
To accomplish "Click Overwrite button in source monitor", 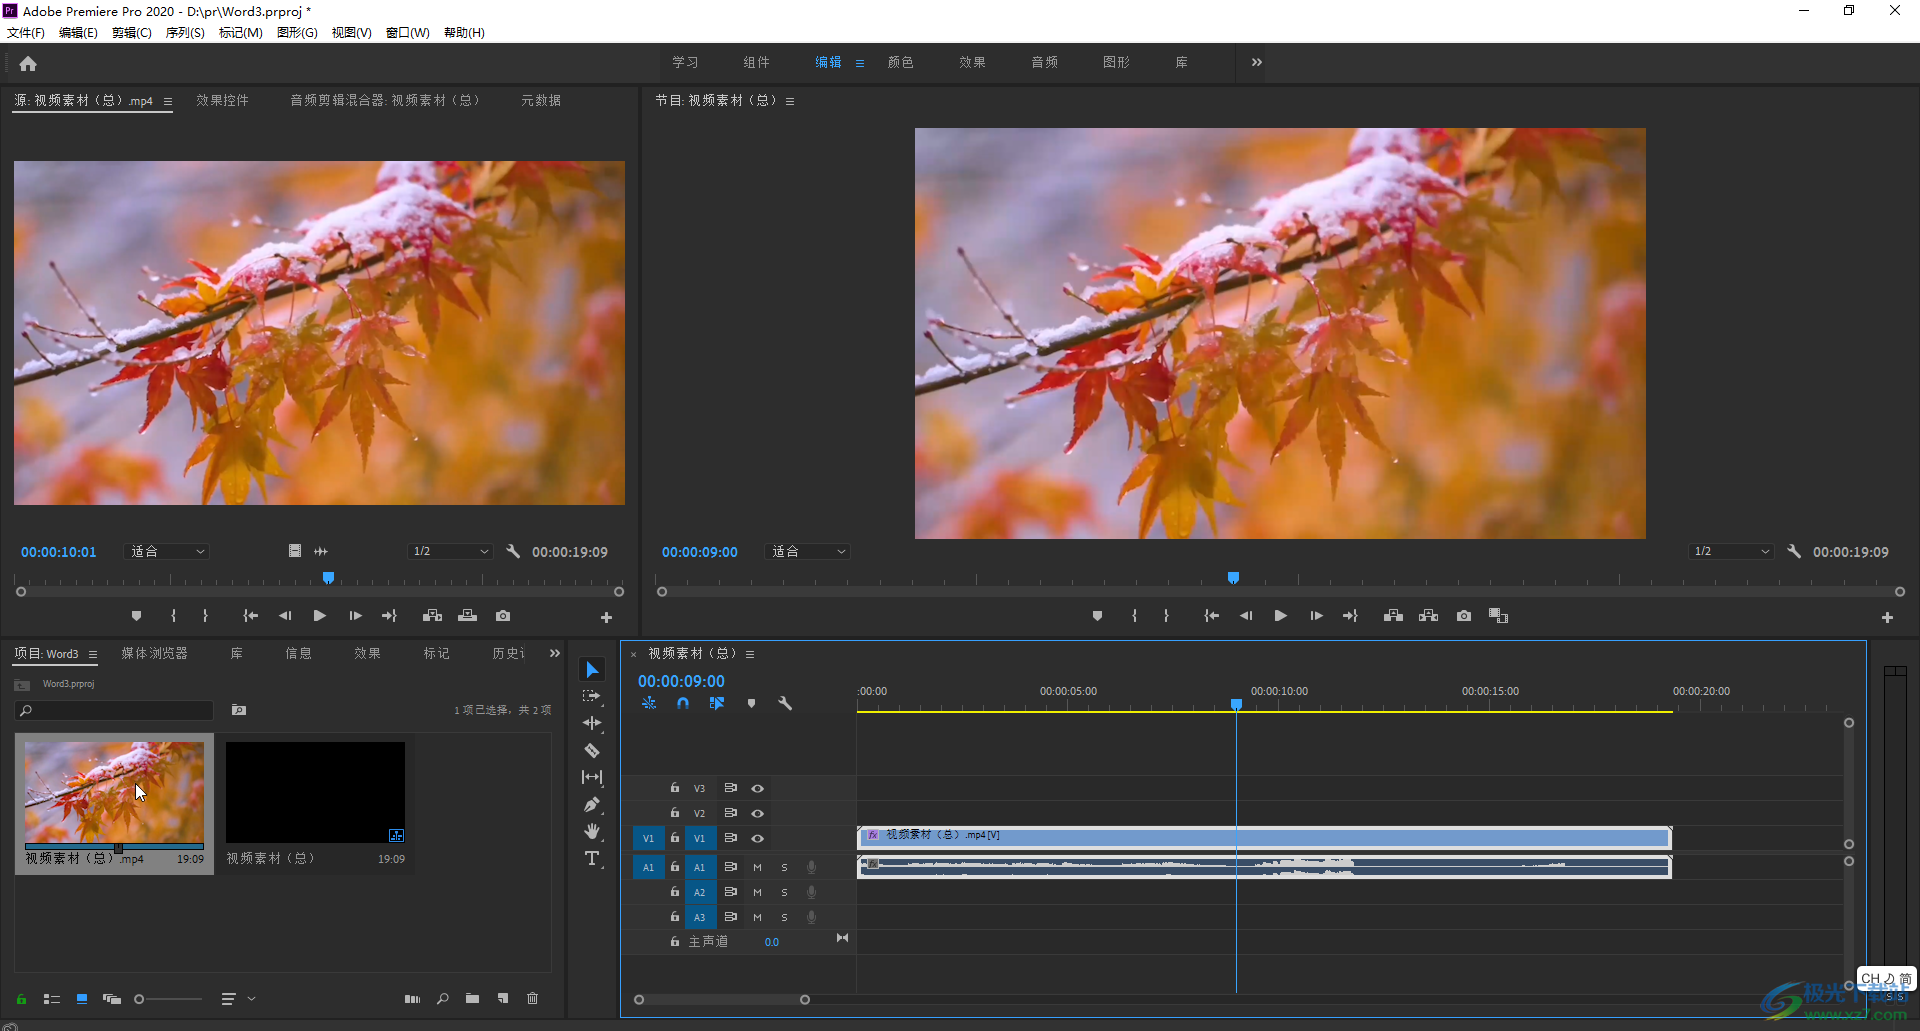I will 468,616.
